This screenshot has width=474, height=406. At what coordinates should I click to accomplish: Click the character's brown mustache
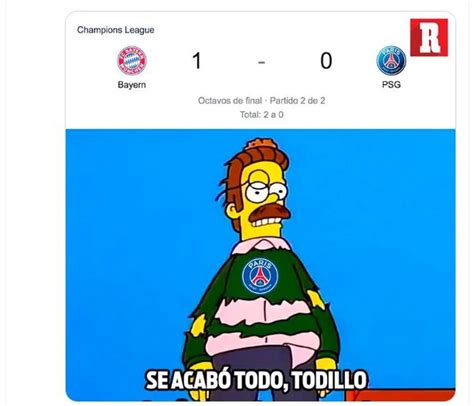(269, 213)
